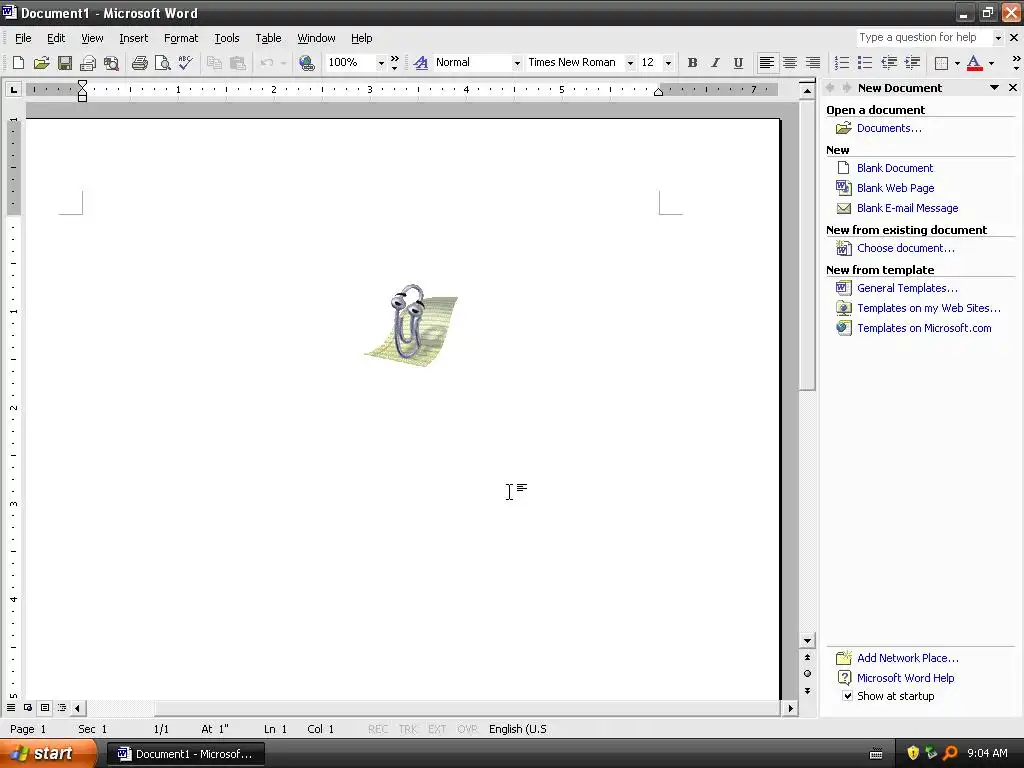Switch to Web Layout view icon
The width and height of the screenshot is (1024, 768).
coord(28,707)
